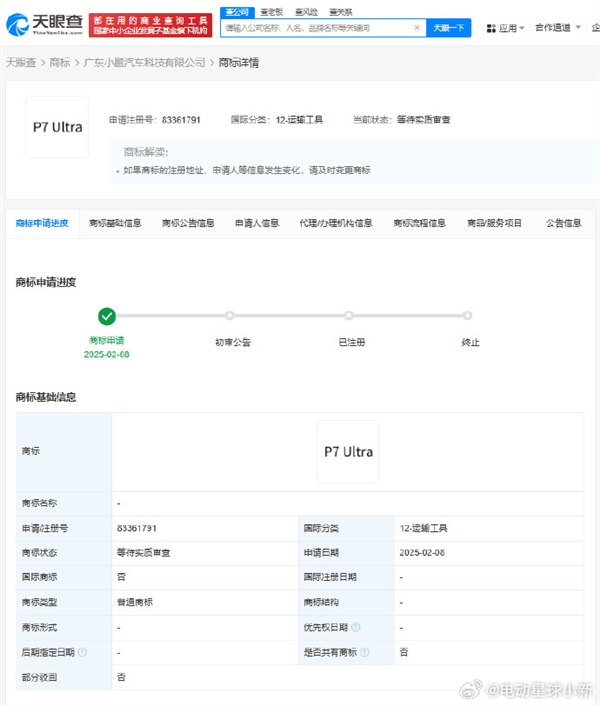Click help icon next to 后期指定日期

[83, 652]
